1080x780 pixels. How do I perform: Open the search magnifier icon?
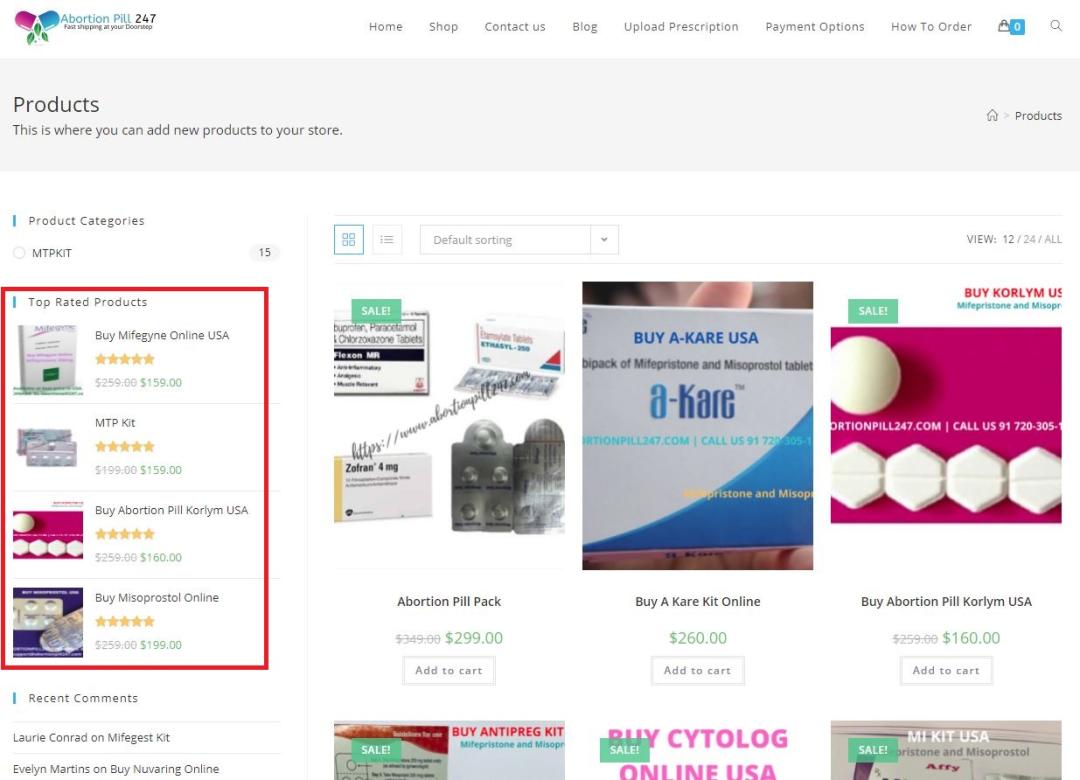[1055, 25]
